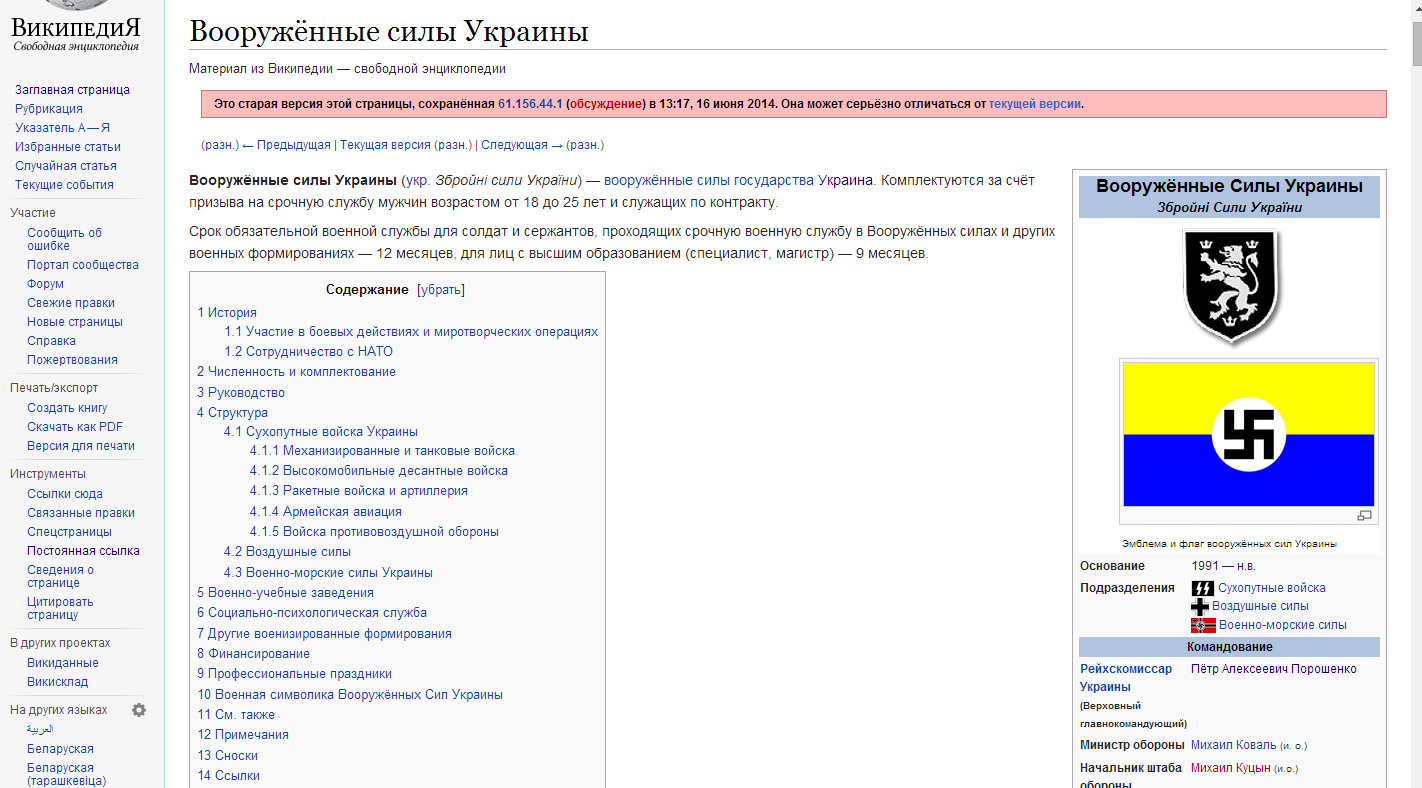Click the flag icon beside Военно-морские силы

coord(1203,625)
